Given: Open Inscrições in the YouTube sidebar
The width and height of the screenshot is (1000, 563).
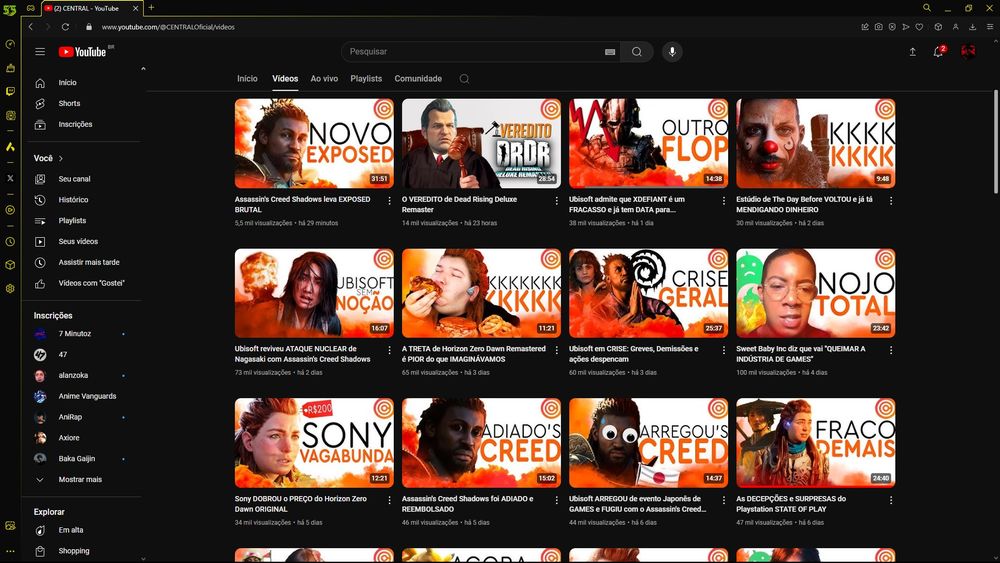Looking at the screenshot, I should click(75, 124).
